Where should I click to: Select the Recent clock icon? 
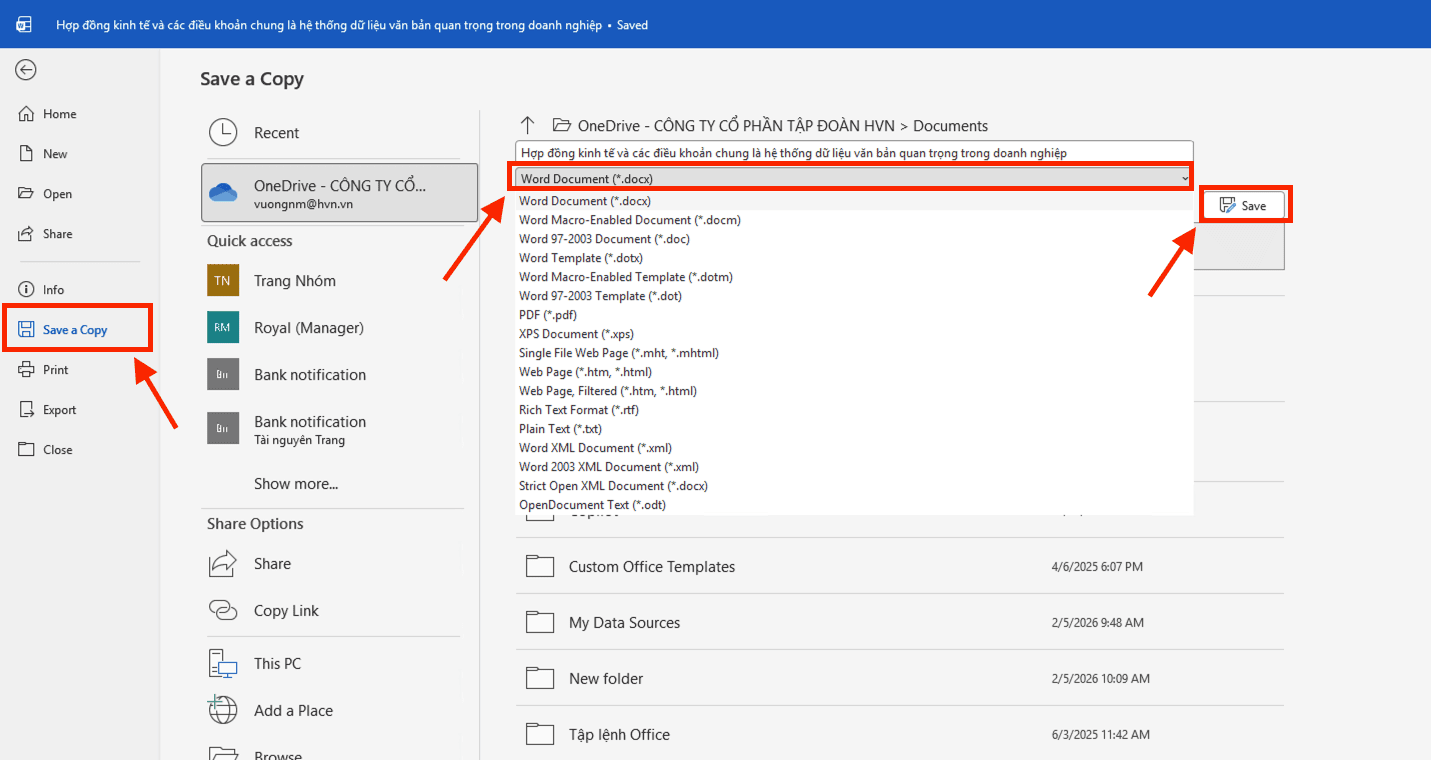pyautogui.click(x=222, y=133)
